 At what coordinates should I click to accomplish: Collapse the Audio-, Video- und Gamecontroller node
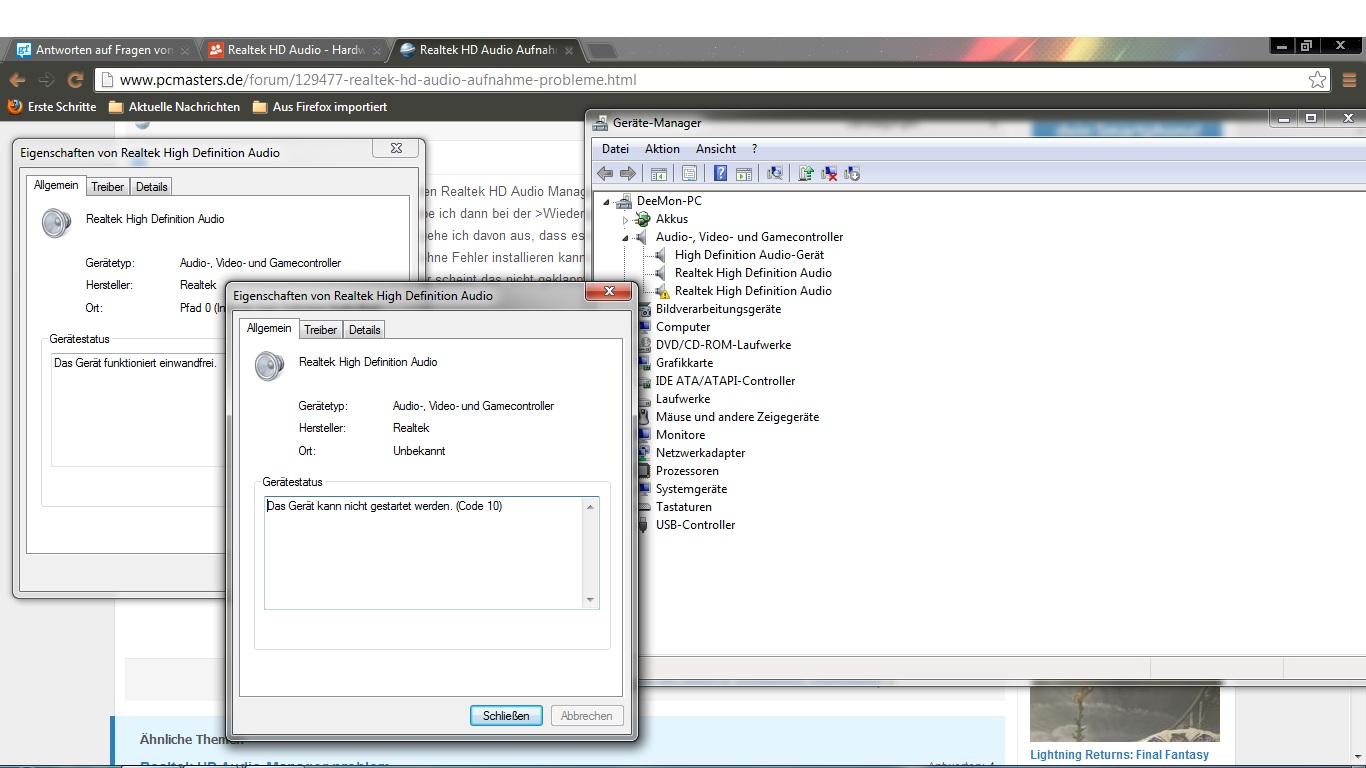[x=626, y=238]
